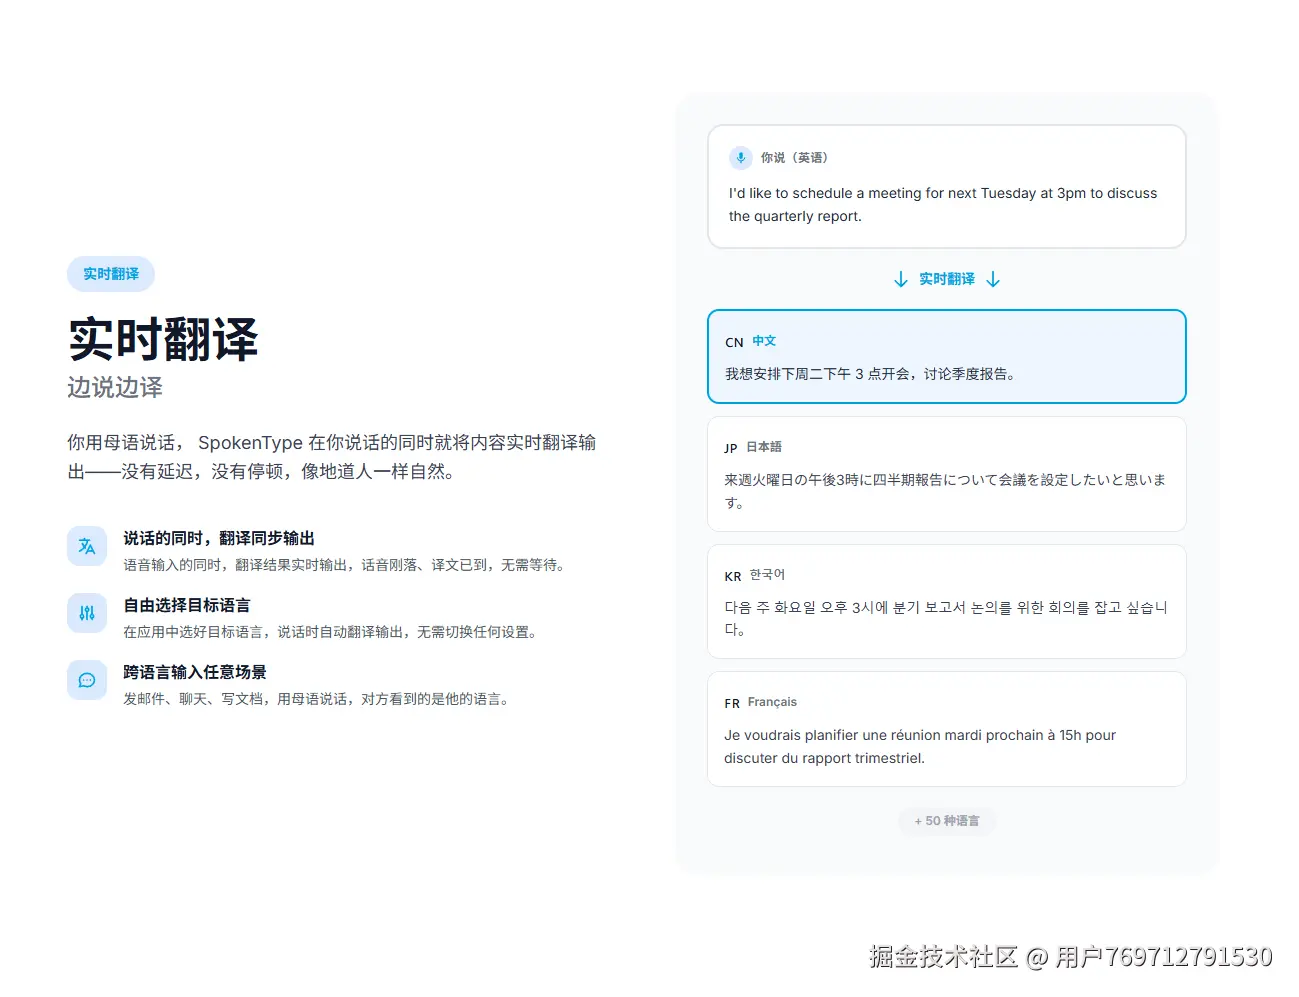Click the 实时翻译 main heading
Viewport: 1299px width, 997px height.
pos(163,340)
